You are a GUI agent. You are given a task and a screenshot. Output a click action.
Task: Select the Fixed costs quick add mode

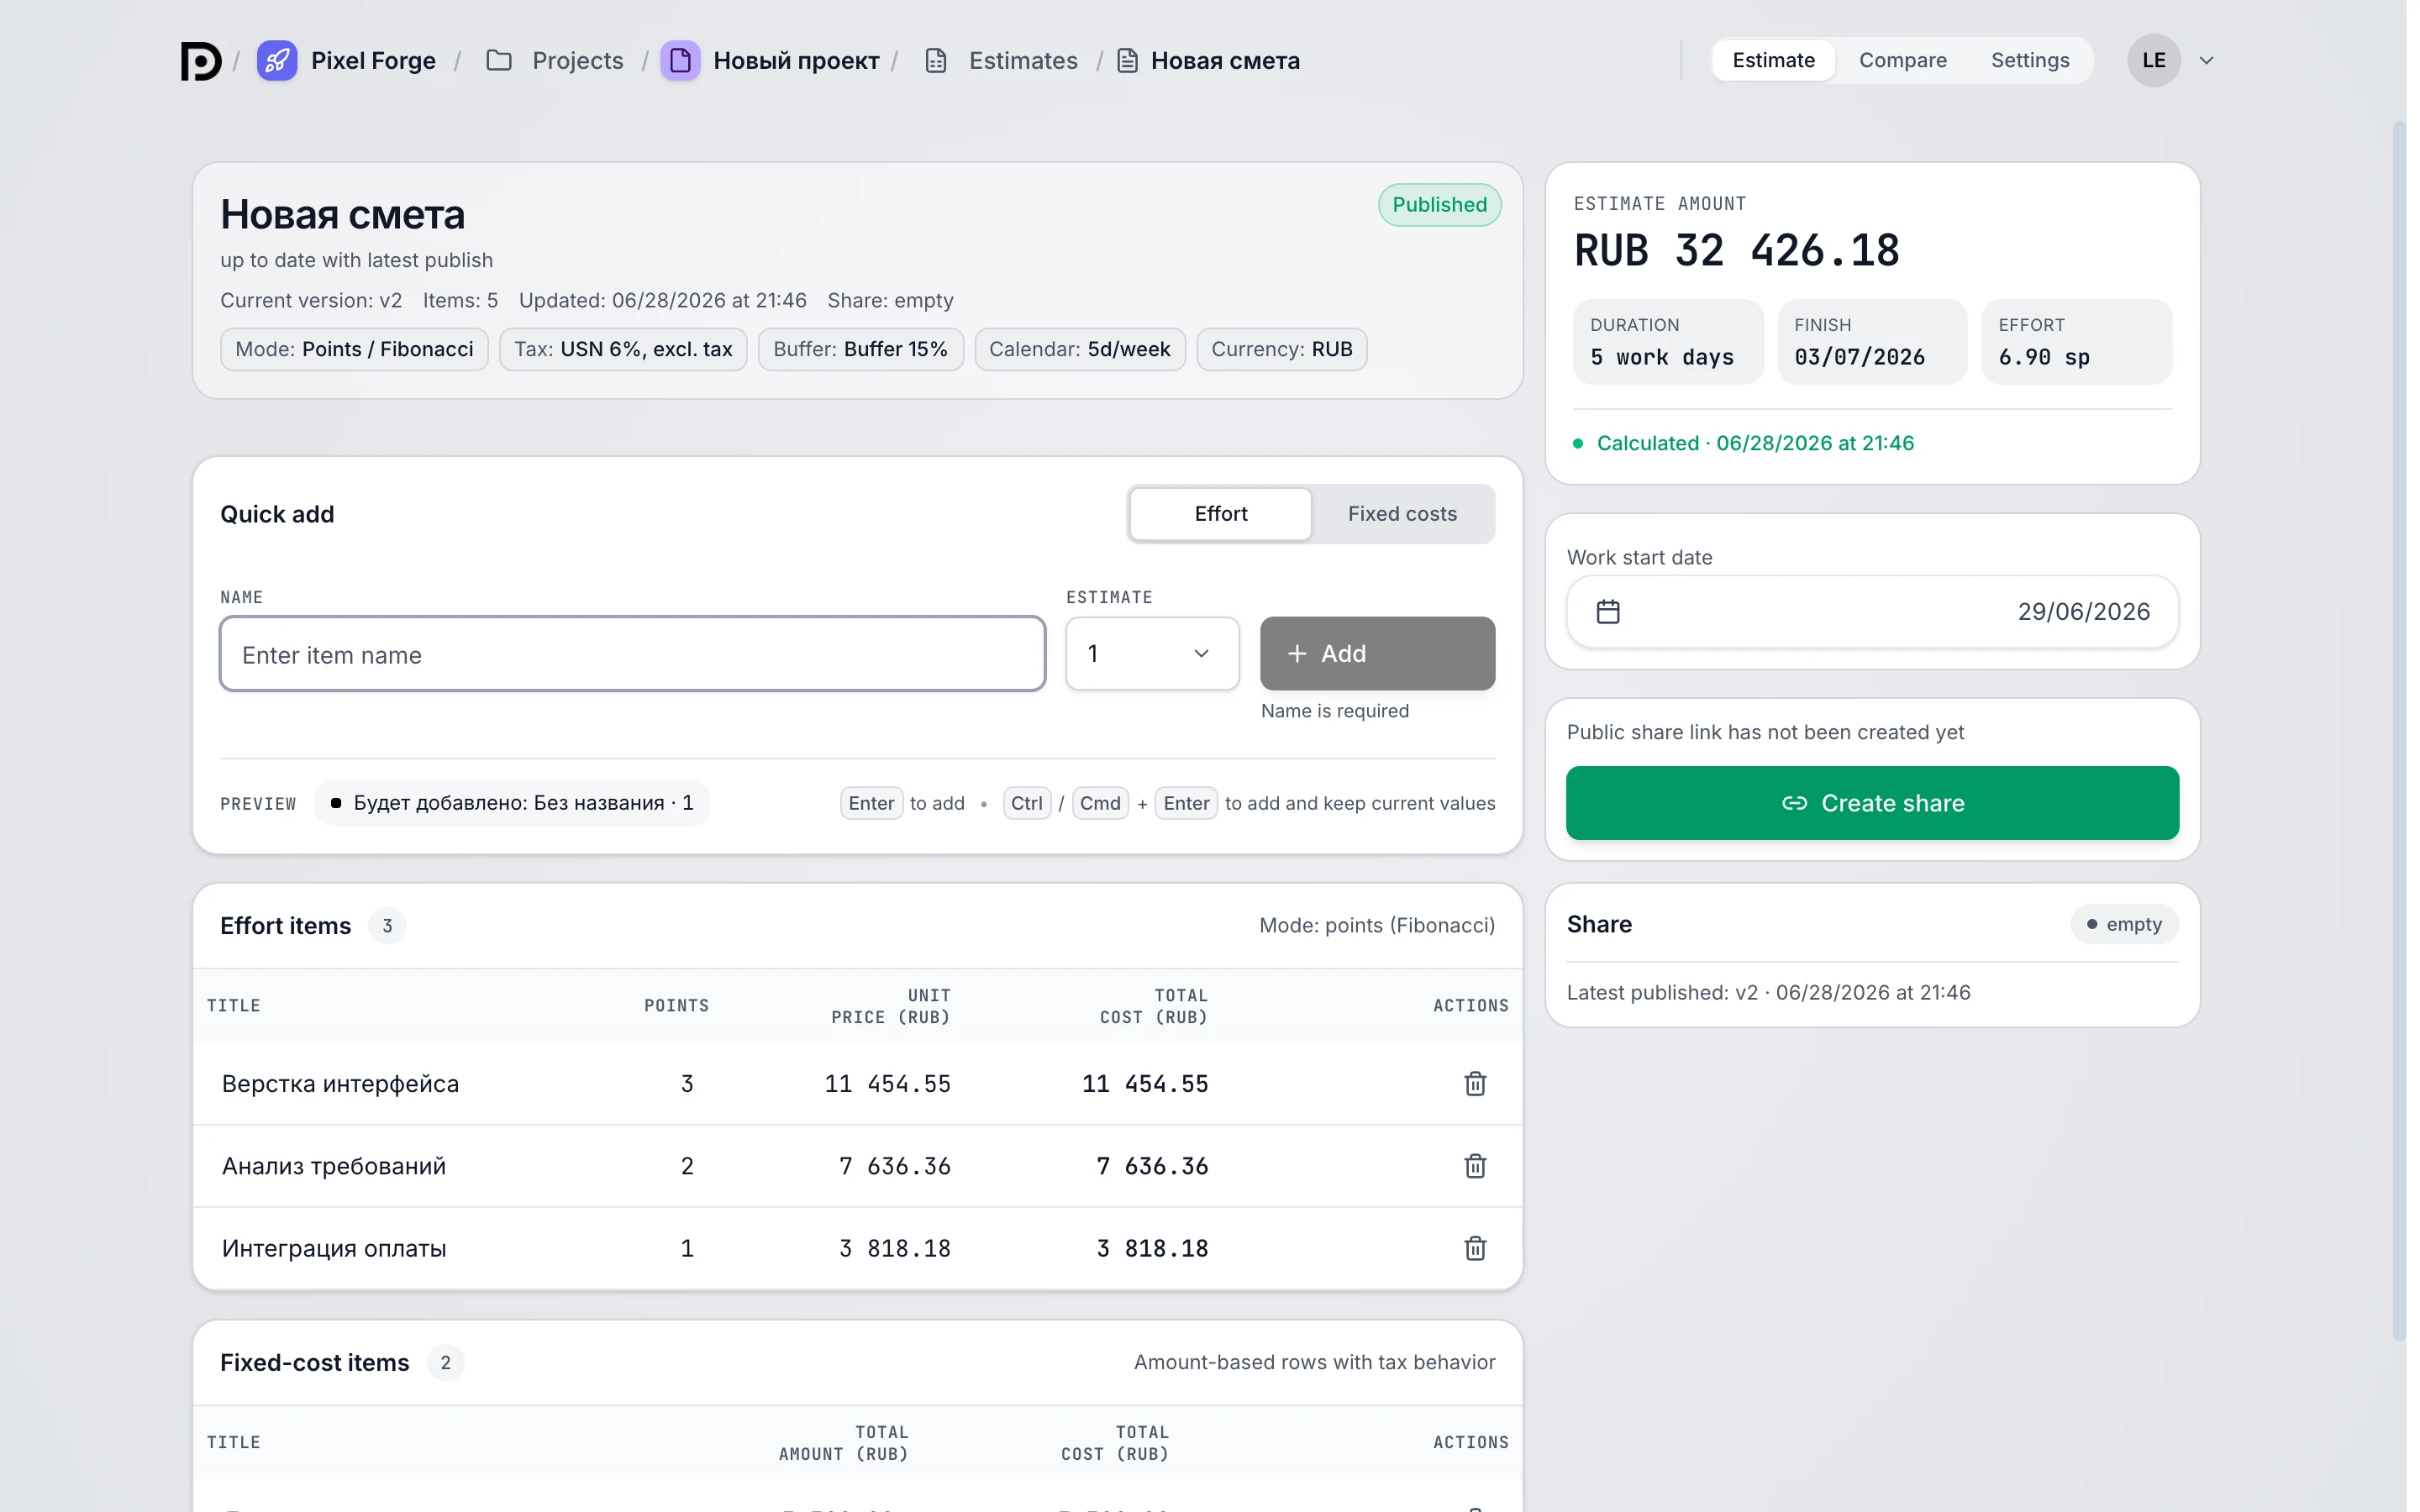pyautogui.click(x=1402, y=514)
